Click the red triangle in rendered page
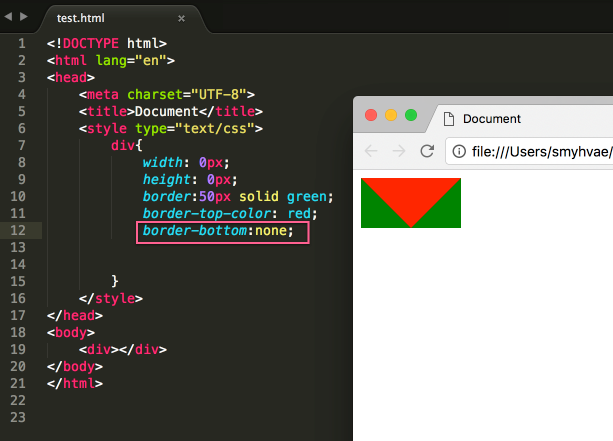Viewport: 613px width, 441px height. point(410,195)
